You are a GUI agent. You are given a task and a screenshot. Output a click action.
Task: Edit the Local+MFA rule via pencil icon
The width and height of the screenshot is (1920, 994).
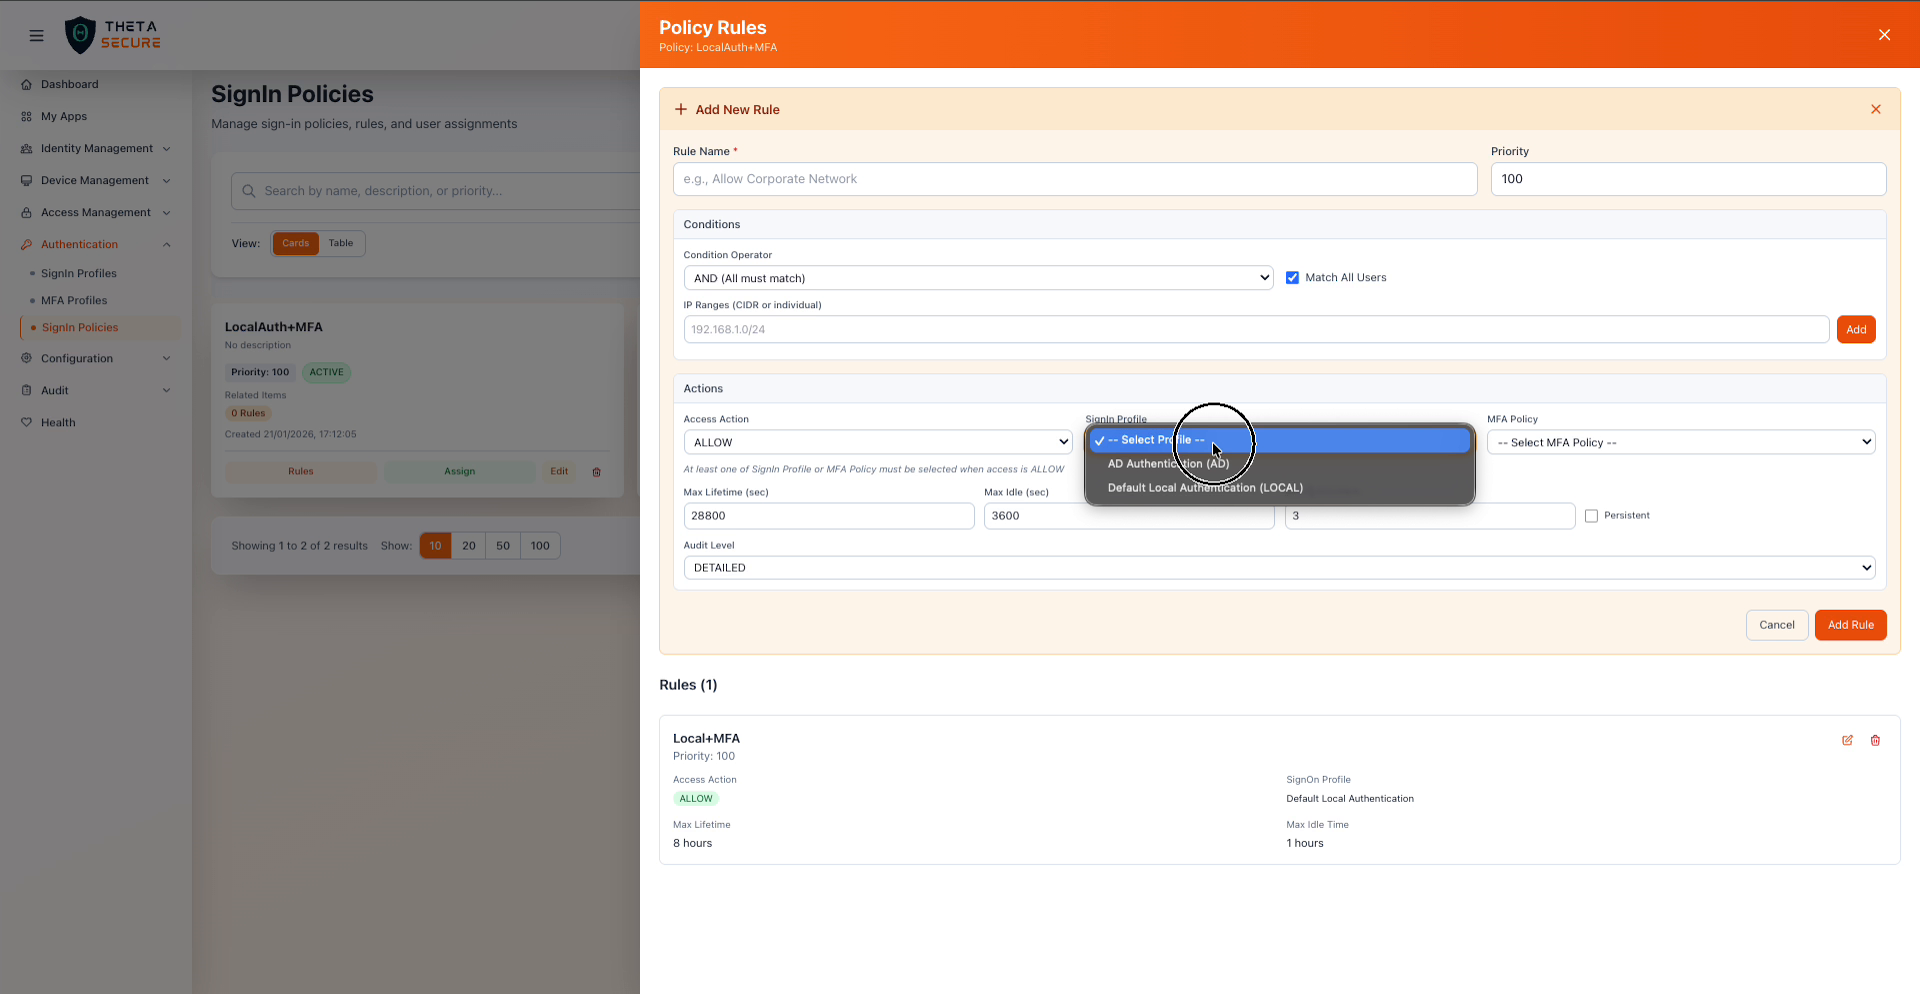coord(1847,741)
